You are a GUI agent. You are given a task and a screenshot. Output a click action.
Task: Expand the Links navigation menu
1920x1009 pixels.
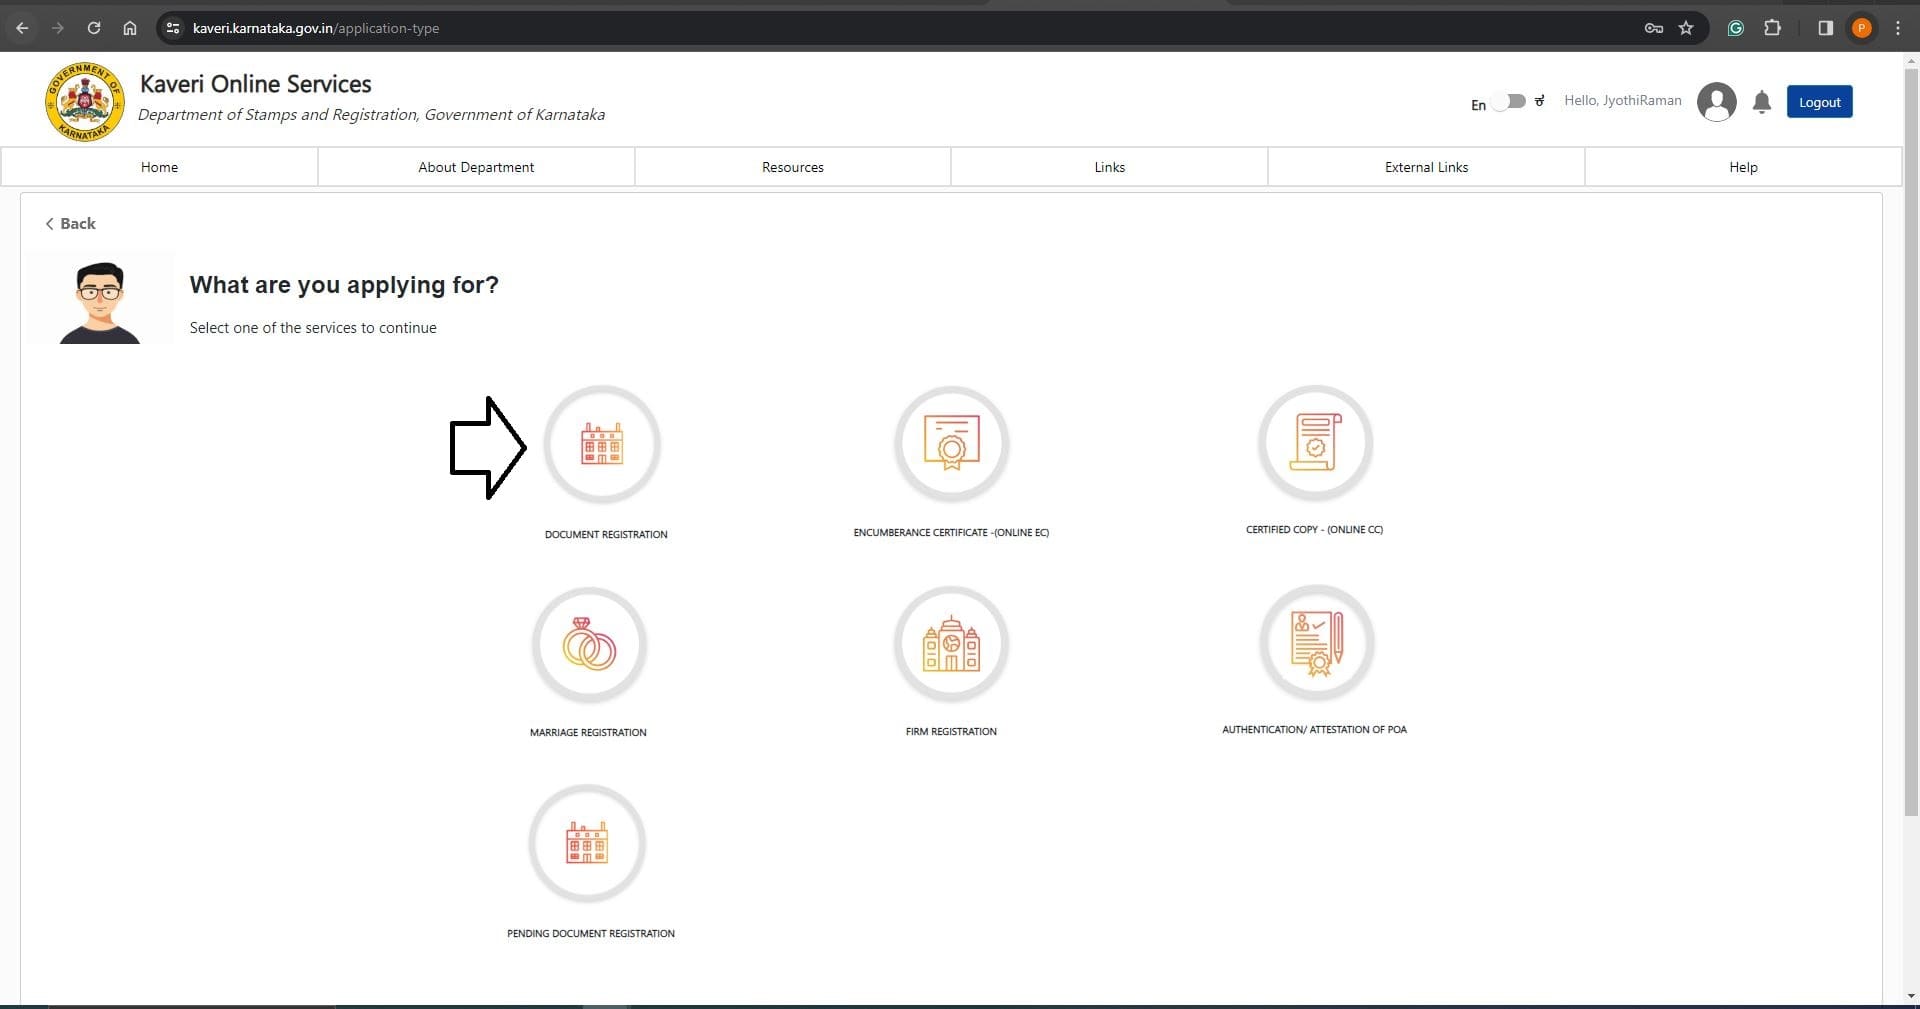pos(1109,167)
